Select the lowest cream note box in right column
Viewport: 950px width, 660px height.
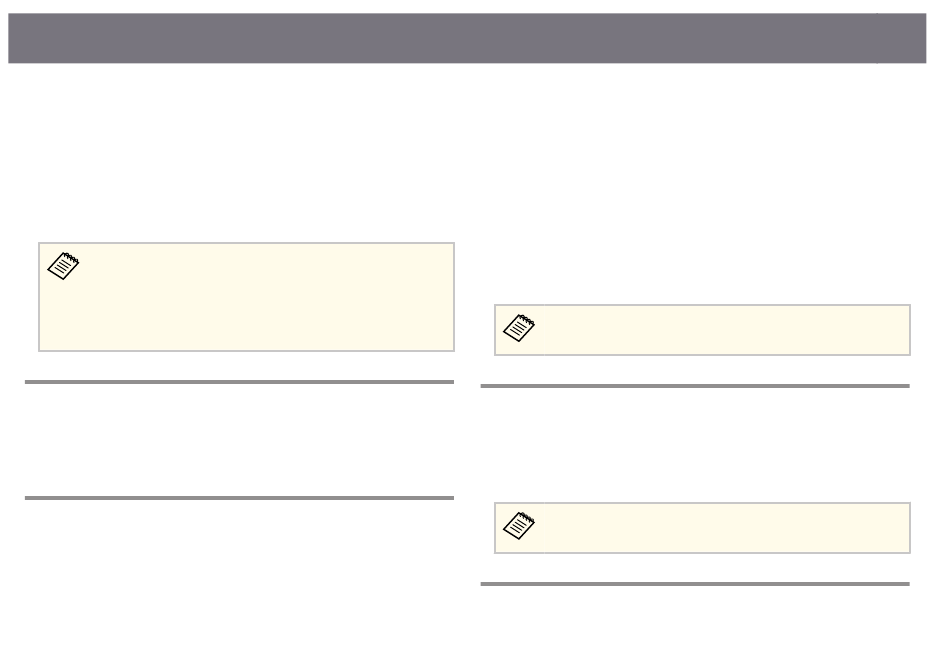point(702,528)
